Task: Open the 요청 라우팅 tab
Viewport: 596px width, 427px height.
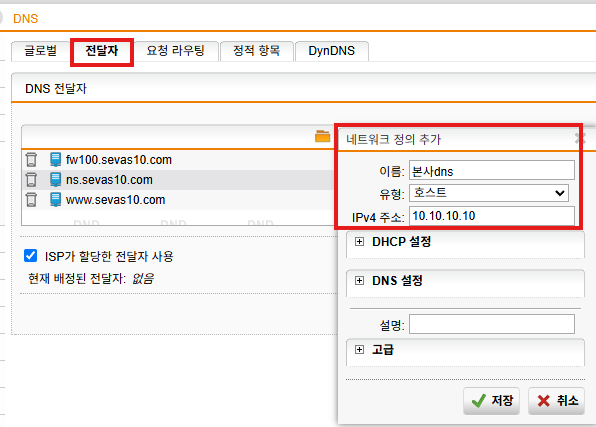Action: (x=176, y=51)
